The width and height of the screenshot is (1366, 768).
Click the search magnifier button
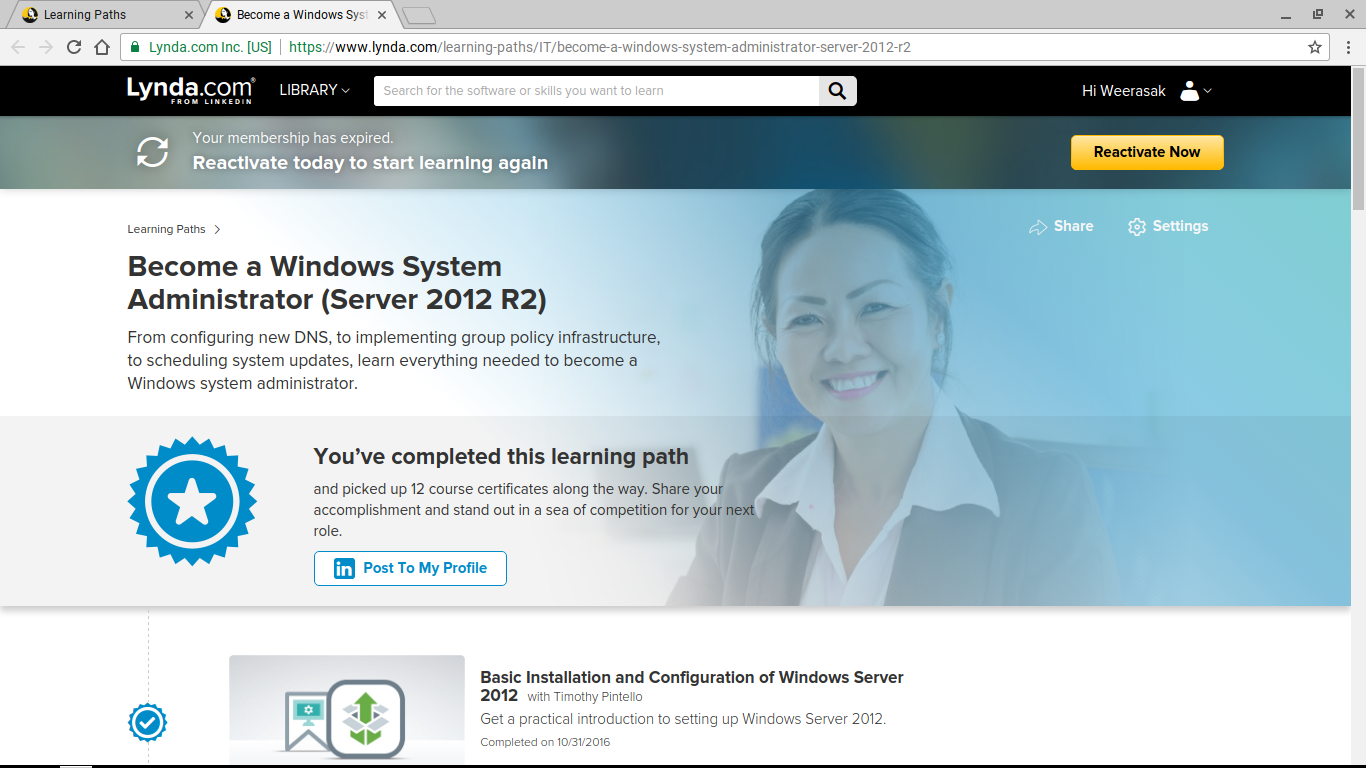click(838, 91)
